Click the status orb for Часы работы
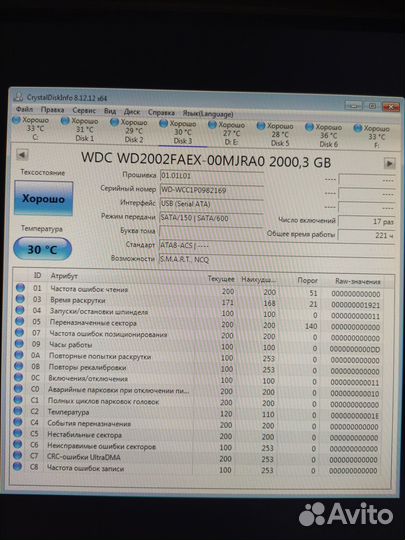 pyautogui.click(x=19, y=343)
